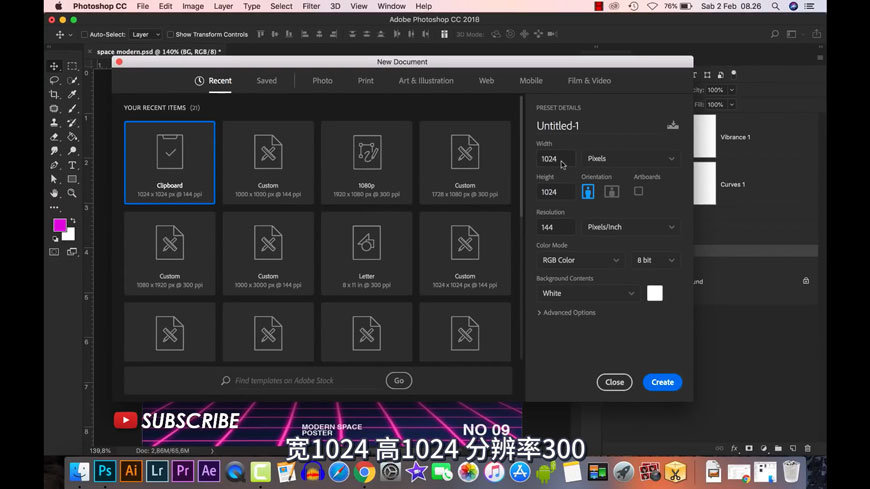Expand Advanced Options section
Screen dimensions: 870x489
[x=566, y=312]
